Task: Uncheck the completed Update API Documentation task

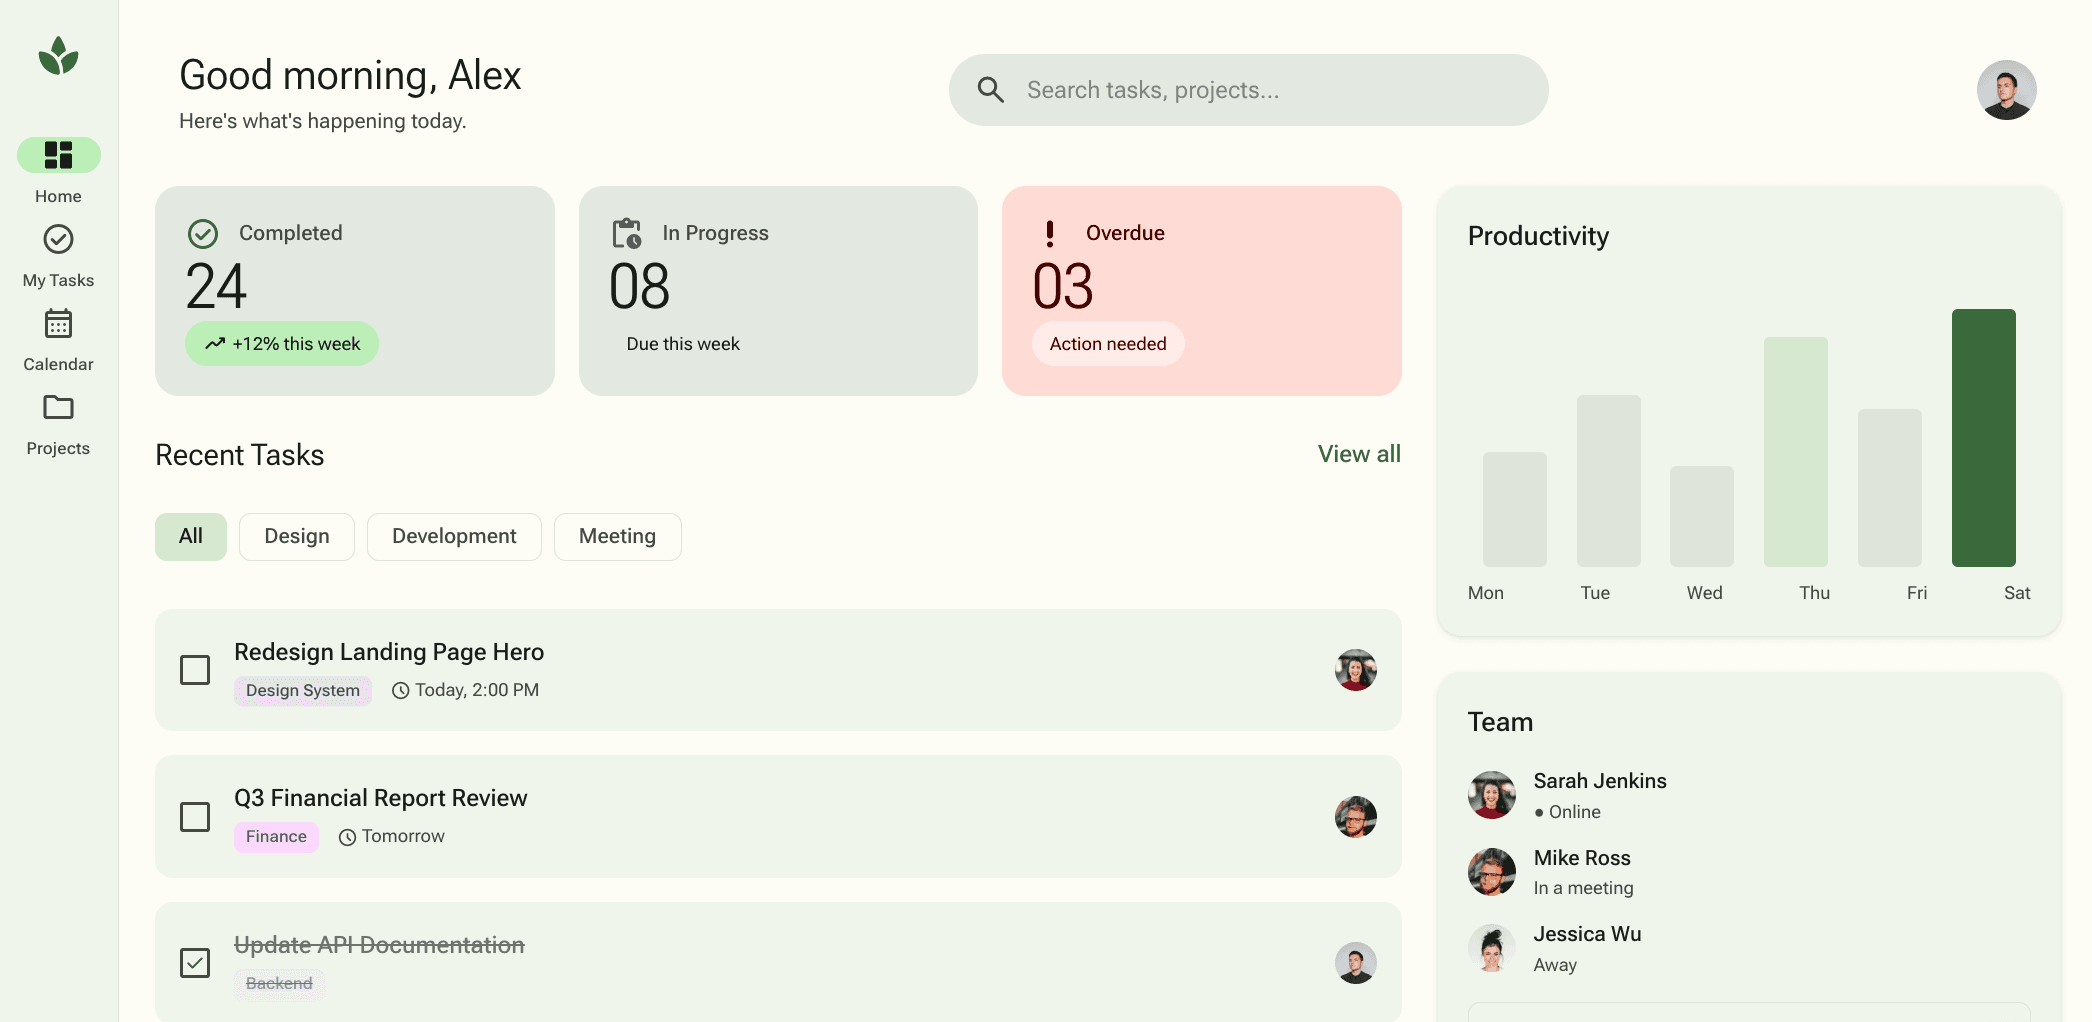Action: tap(195, 962)
